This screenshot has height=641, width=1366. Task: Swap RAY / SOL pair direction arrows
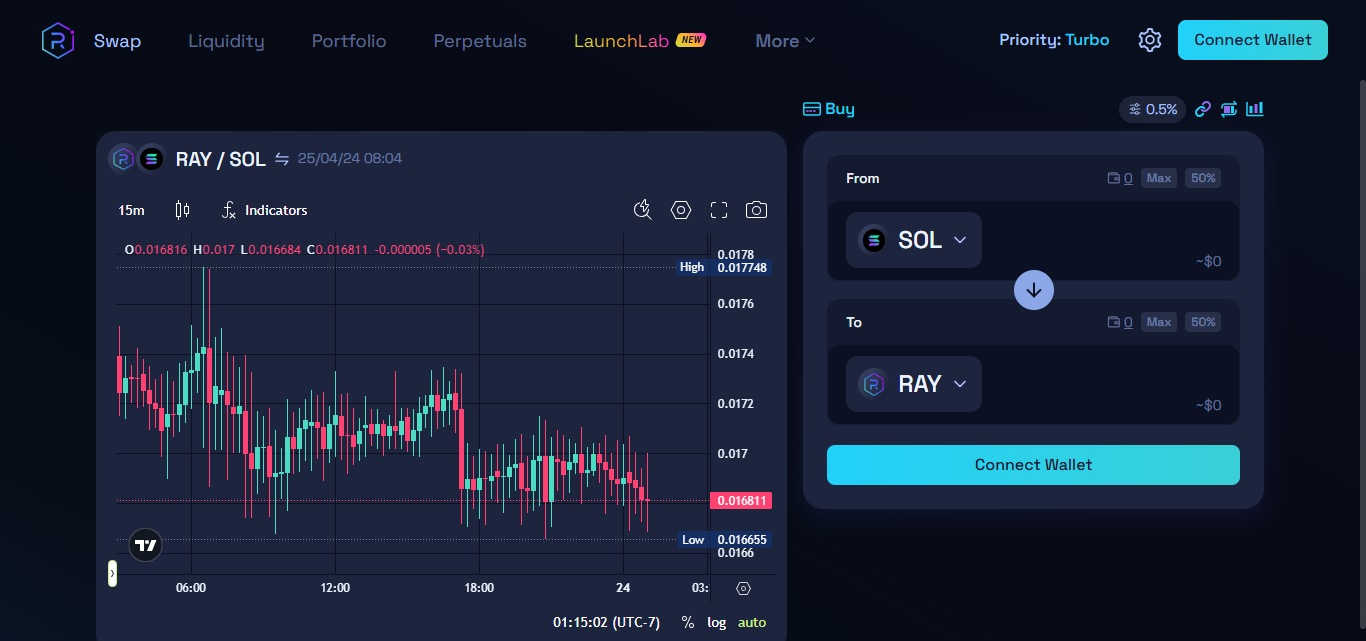coord(282,159)
